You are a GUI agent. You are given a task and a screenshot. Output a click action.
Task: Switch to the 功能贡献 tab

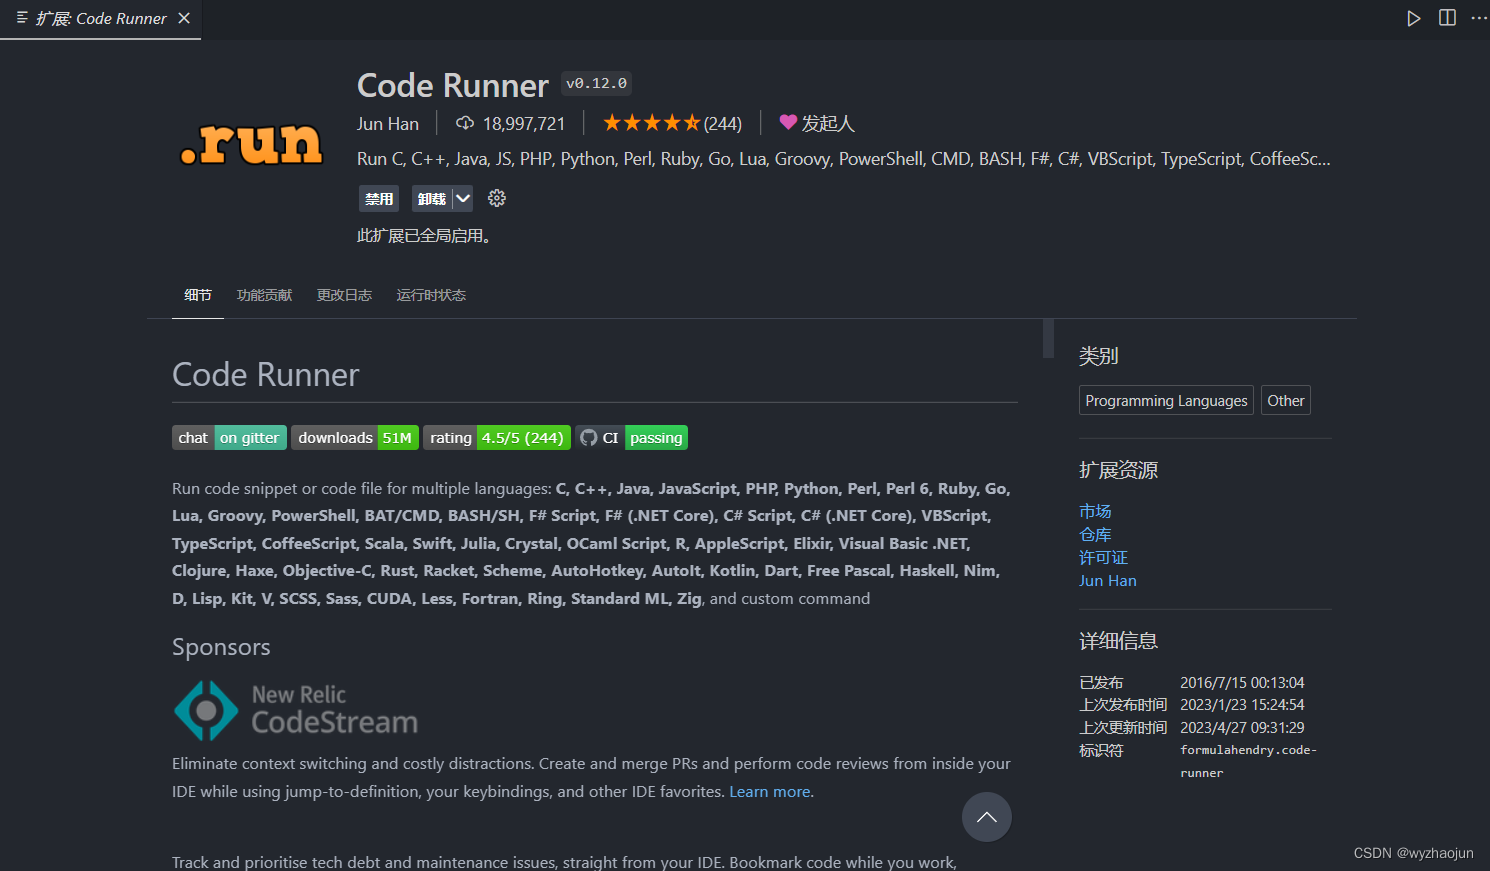264,295
